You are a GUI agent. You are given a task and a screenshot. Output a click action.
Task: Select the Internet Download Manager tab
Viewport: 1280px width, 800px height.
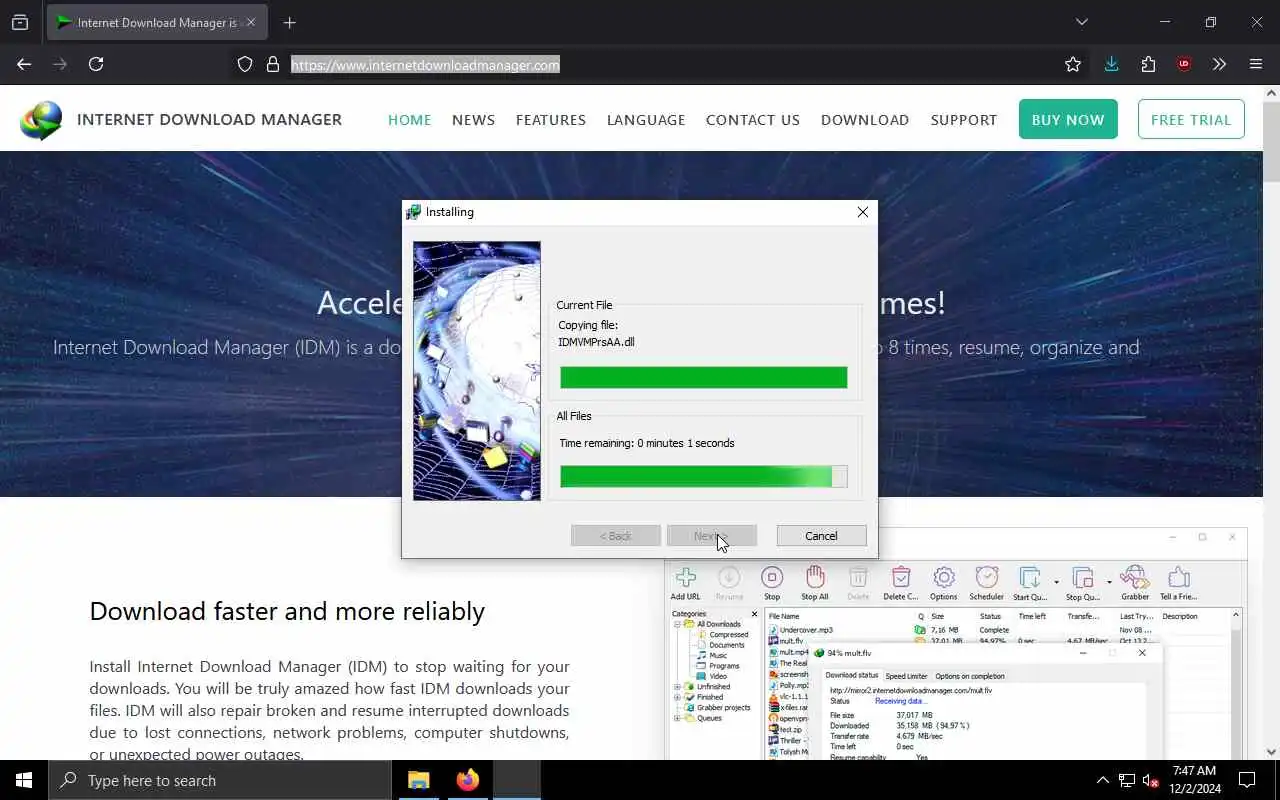tap(157, 22)
